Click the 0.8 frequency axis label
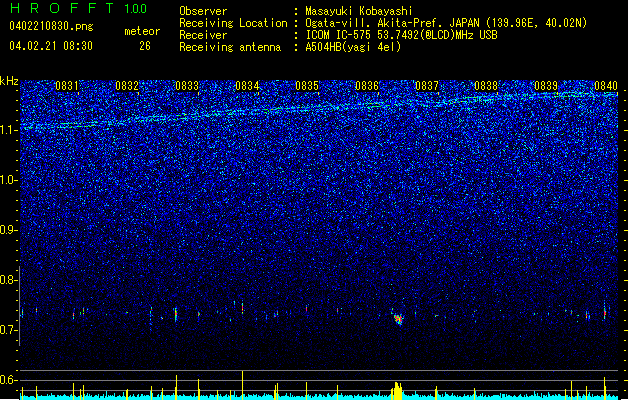This screenshot has height=400, width=629. 8,280
